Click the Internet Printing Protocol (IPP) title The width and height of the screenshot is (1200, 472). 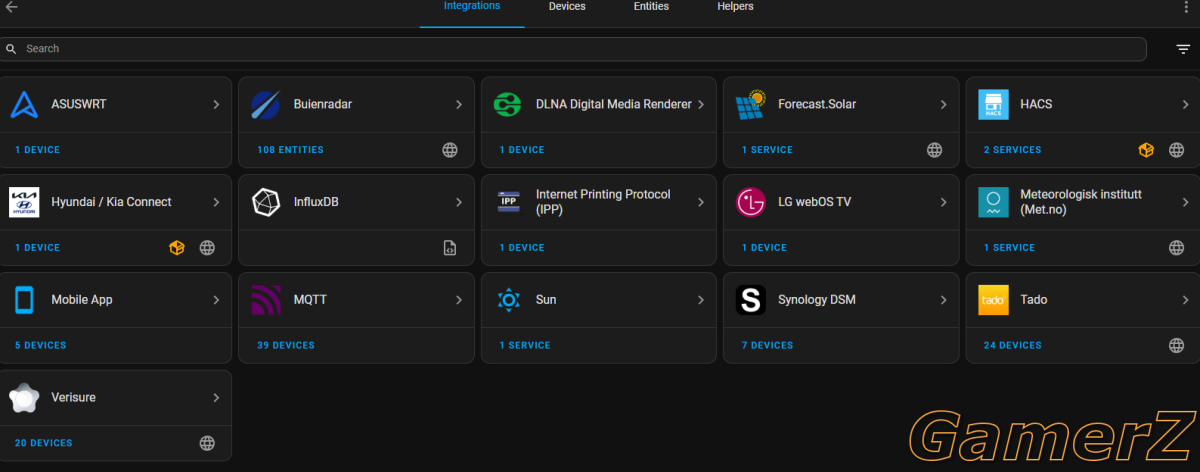[603, 202]
